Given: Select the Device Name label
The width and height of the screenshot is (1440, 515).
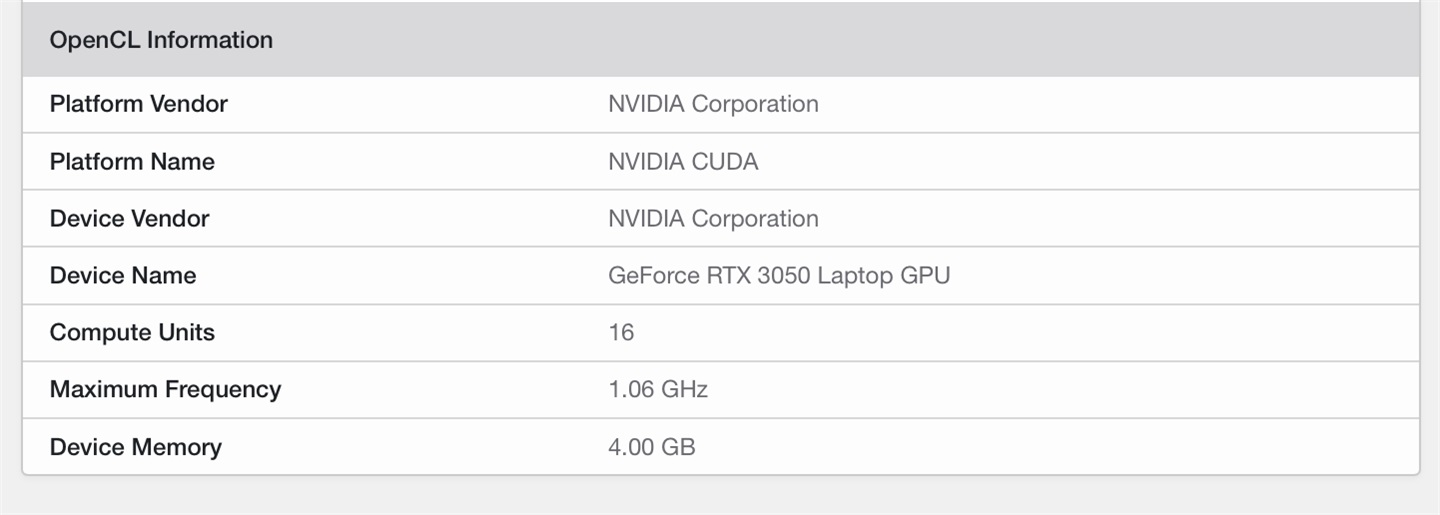Looking at the screenshot, I should pos(123,275).
